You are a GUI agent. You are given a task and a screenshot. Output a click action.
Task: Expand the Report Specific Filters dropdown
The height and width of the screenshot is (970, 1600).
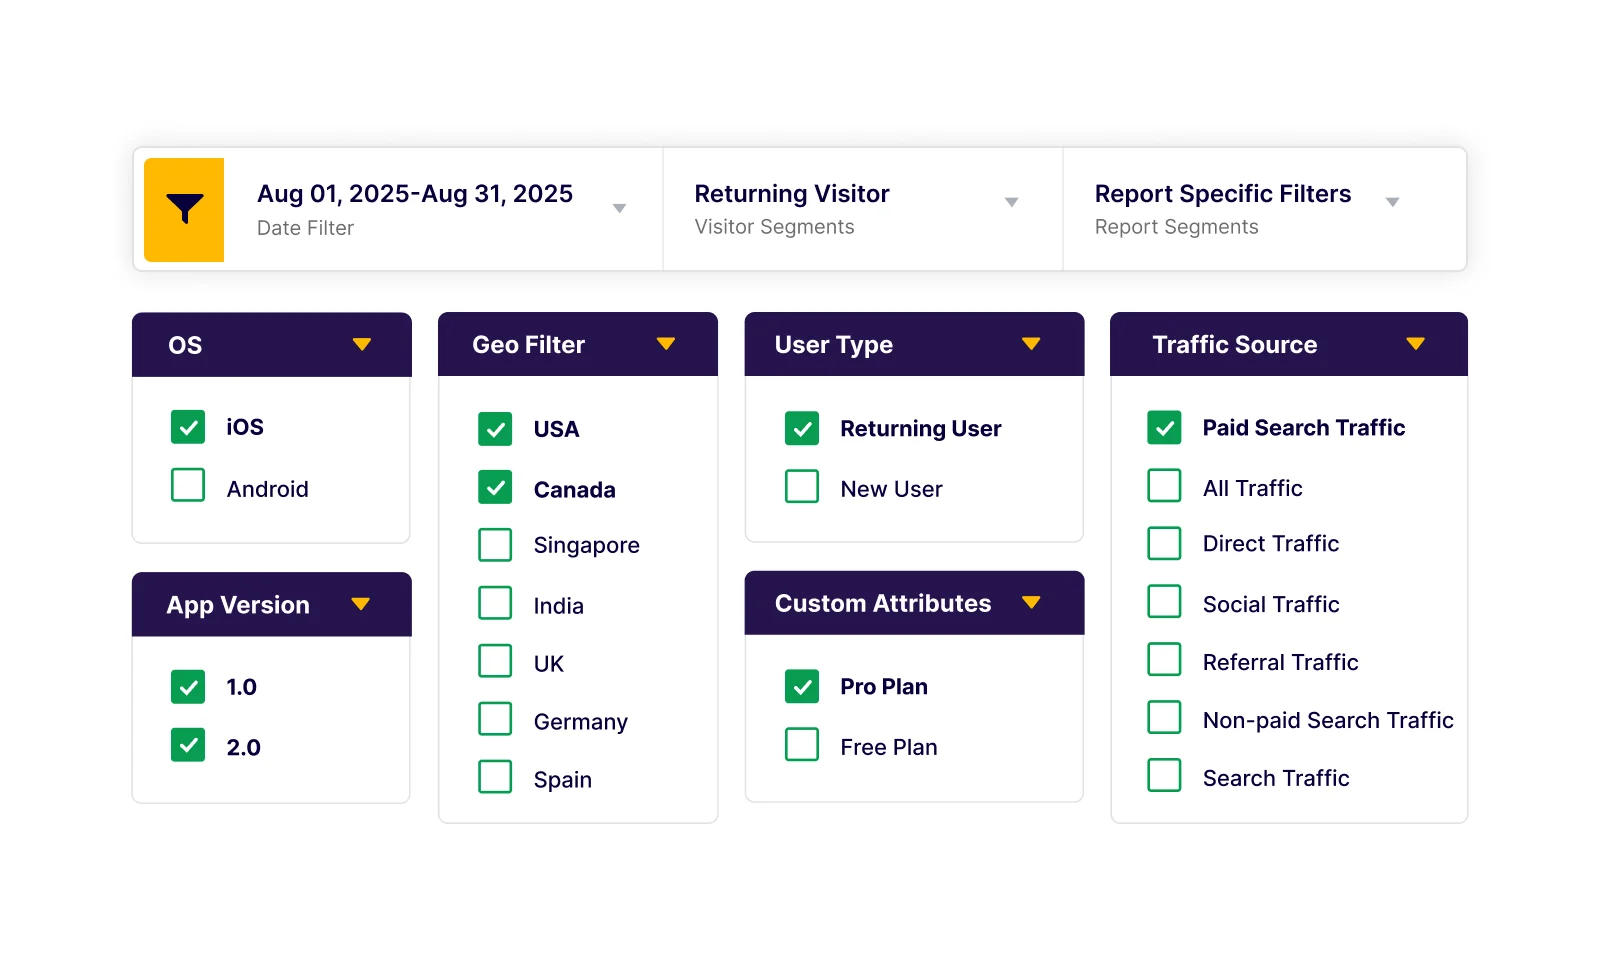[1392, 203]
